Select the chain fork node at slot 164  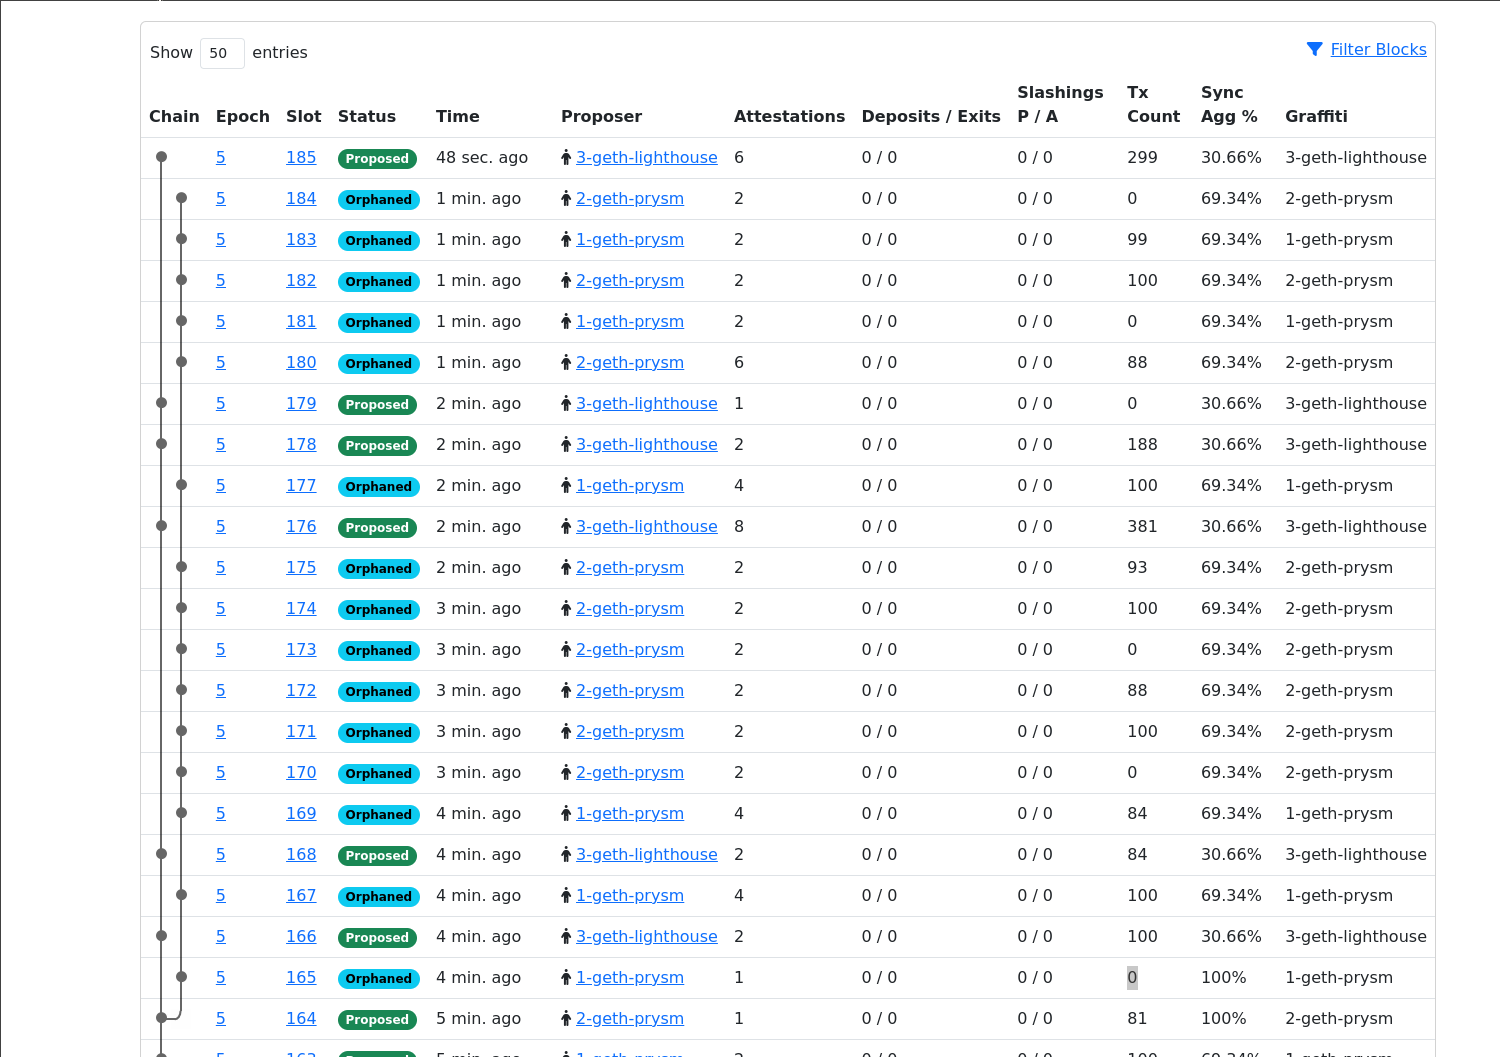point(161,1018)
